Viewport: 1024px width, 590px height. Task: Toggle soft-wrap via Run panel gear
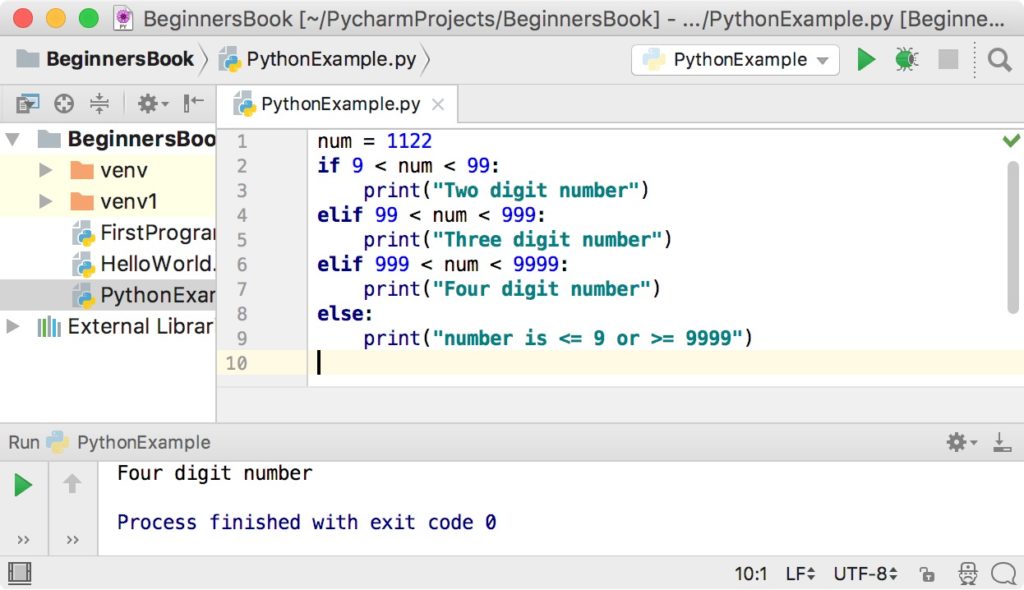[x=955, y=442]
